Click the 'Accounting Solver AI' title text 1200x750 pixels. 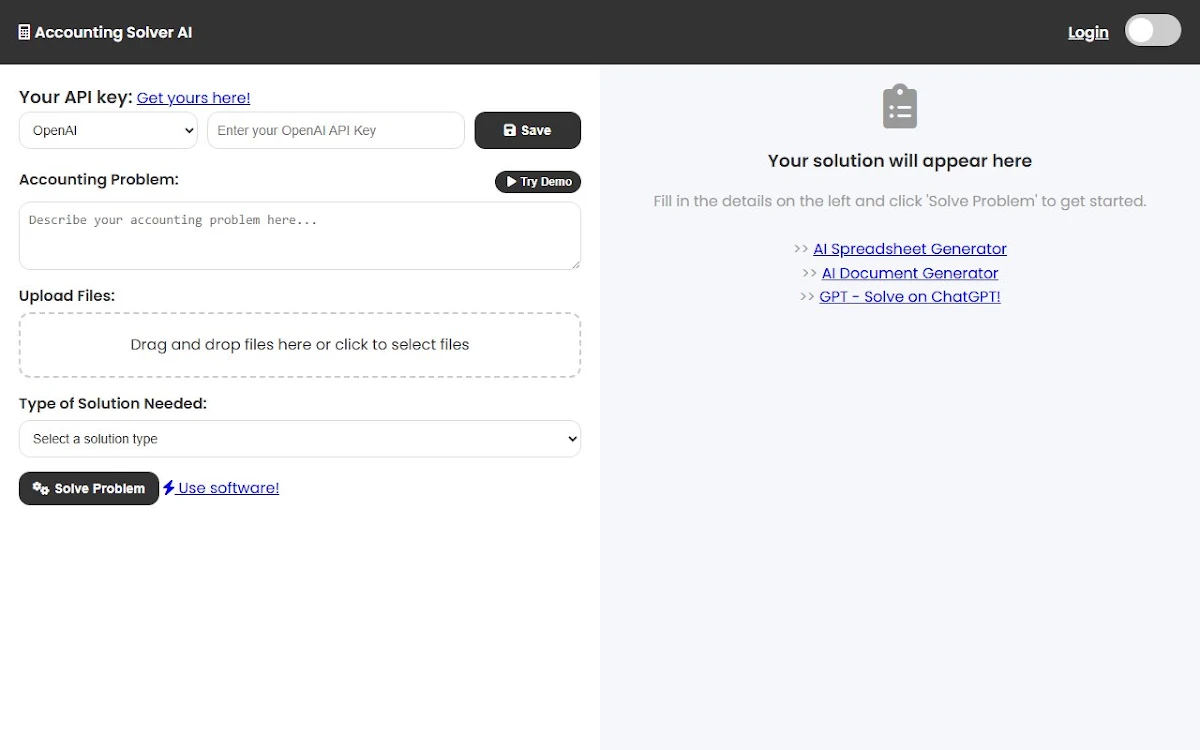113,32
